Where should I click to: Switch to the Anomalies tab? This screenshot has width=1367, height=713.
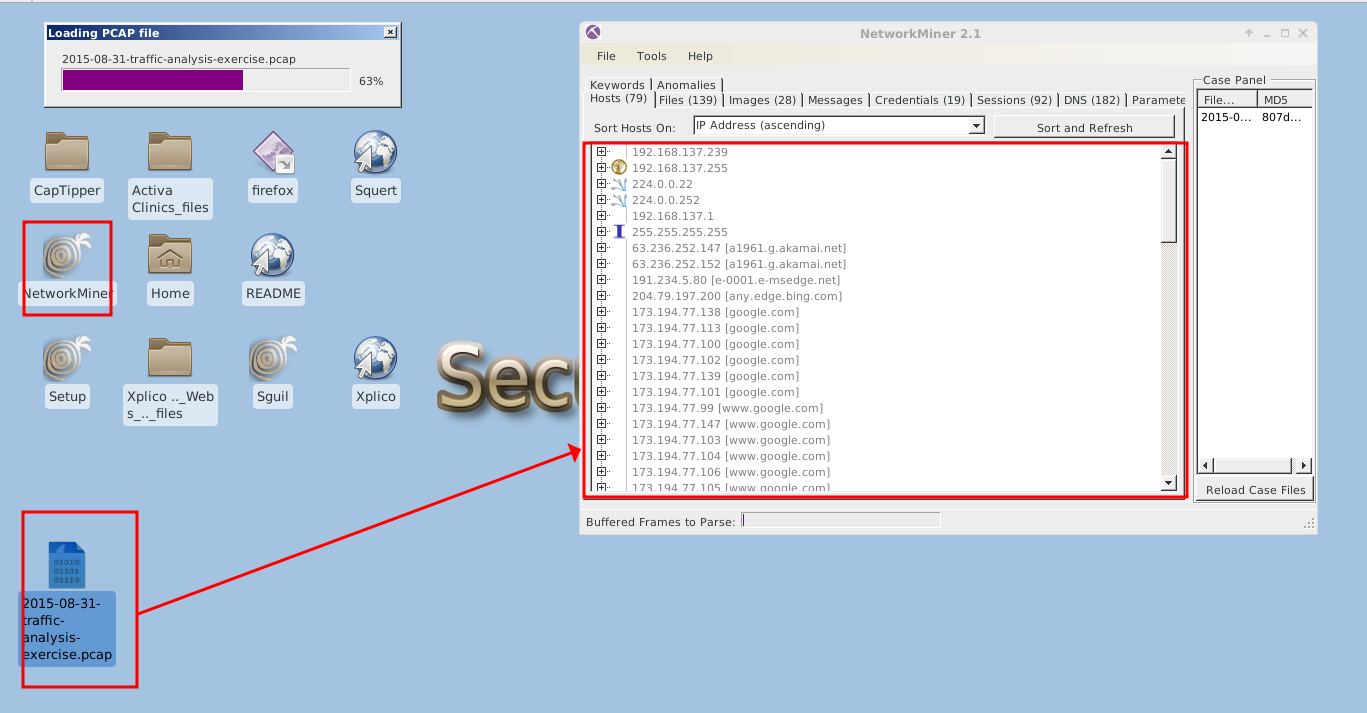pyautogui.click(x=686, y=85)
